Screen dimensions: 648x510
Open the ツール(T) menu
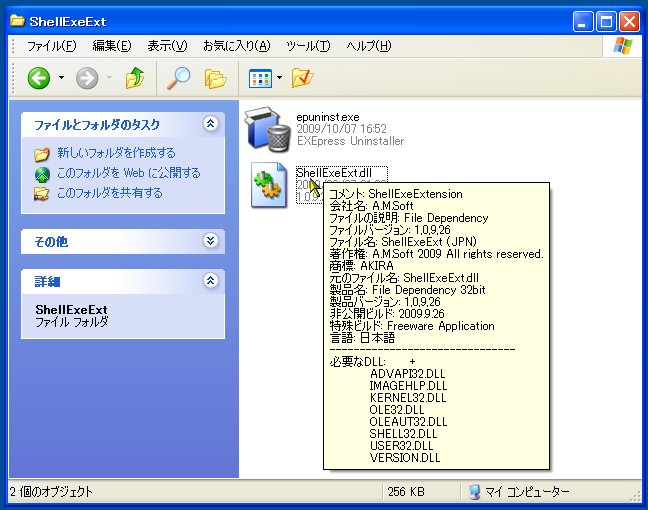(308, 45)
